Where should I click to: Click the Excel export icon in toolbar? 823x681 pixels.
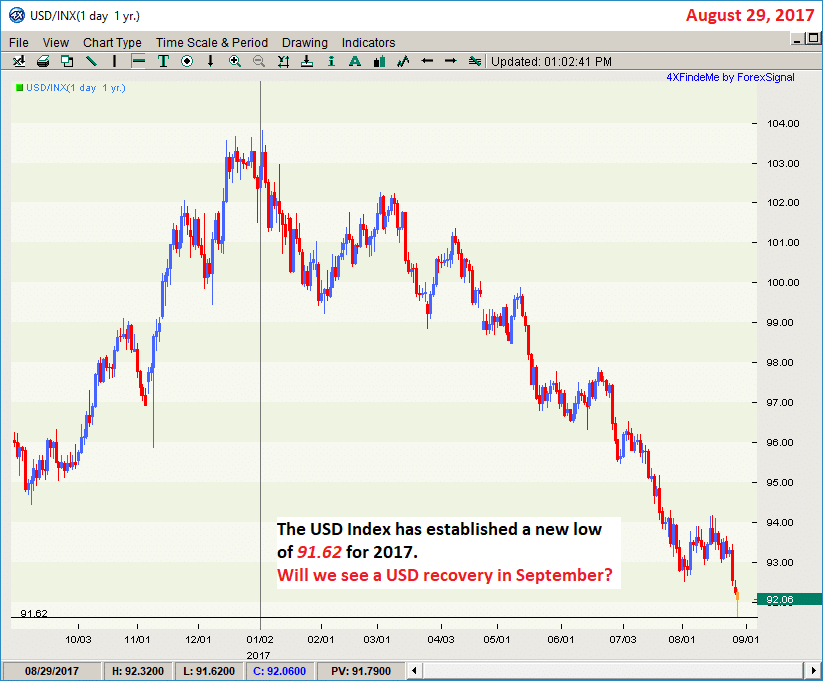coord(19,61)
